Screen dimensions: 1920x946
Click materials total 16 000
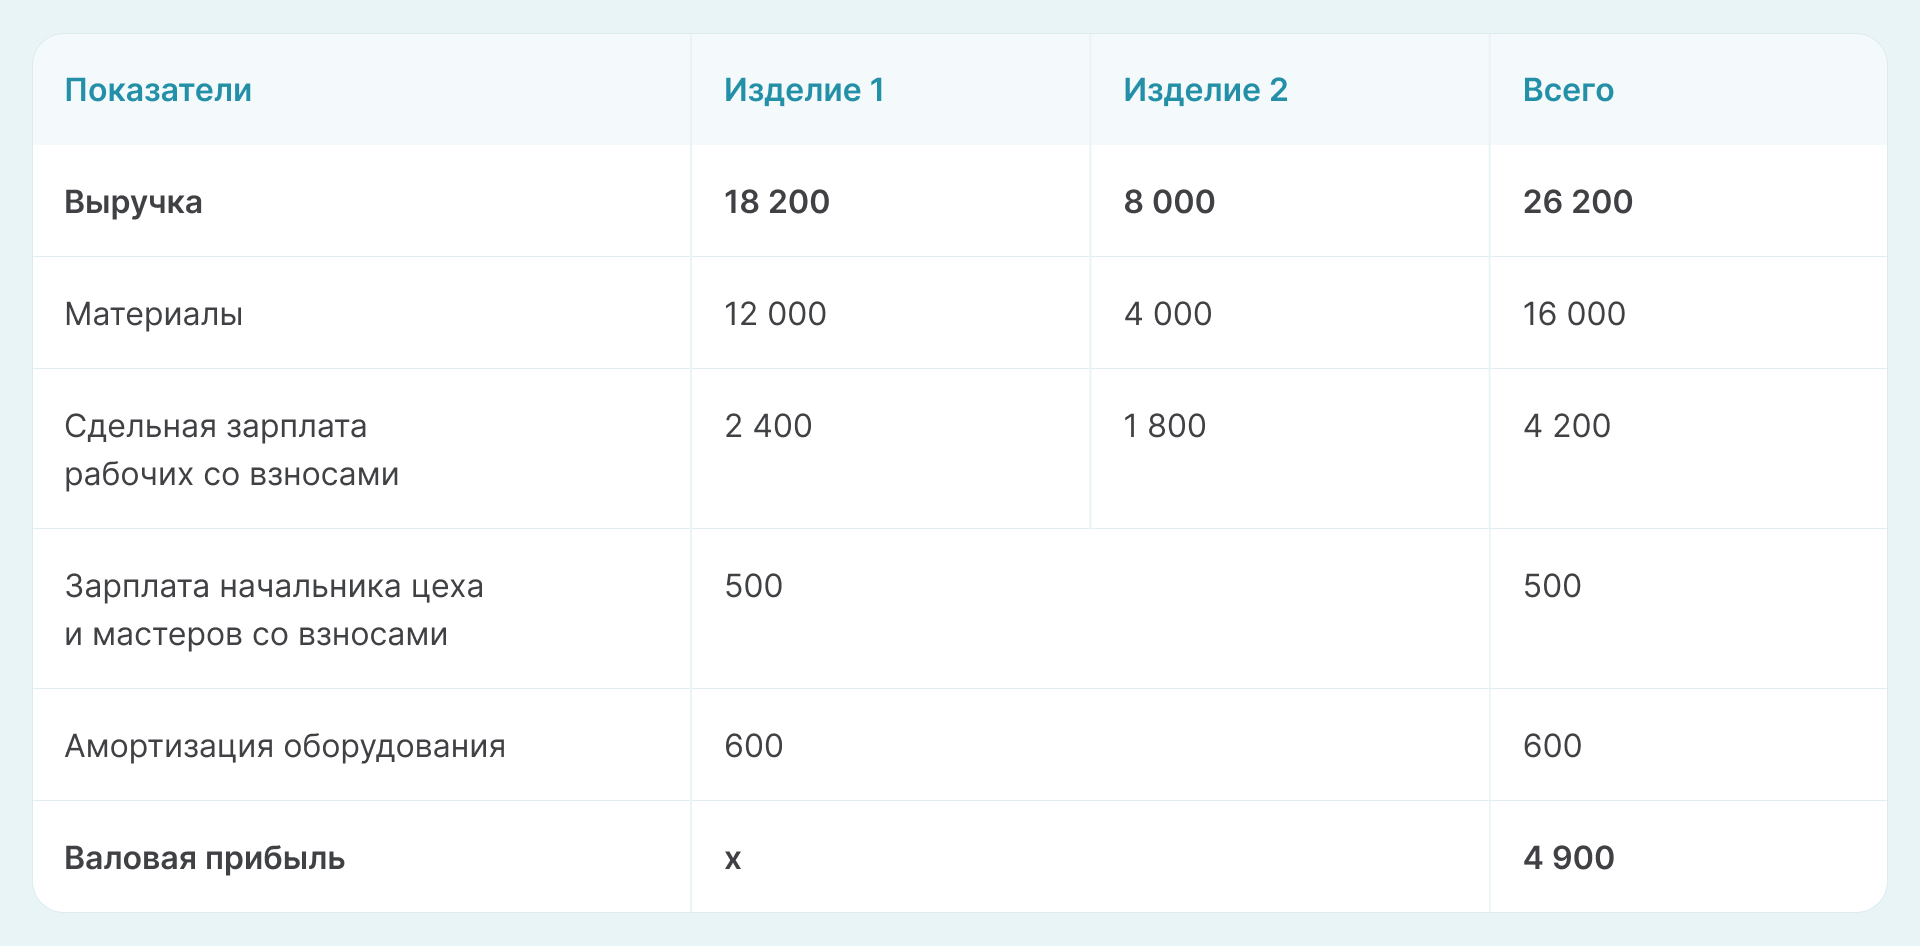[1574, 314]
